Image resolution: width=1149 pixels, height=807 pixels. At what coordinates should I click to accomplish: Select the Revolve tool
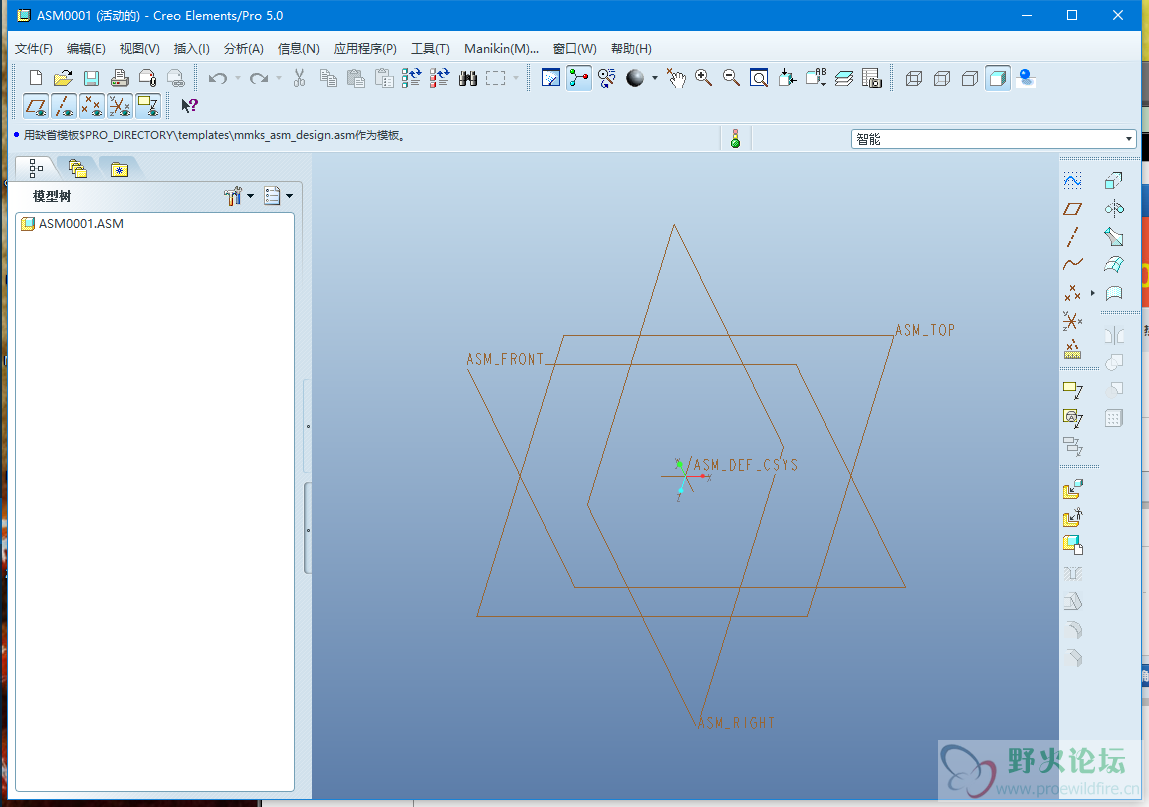1114,209
